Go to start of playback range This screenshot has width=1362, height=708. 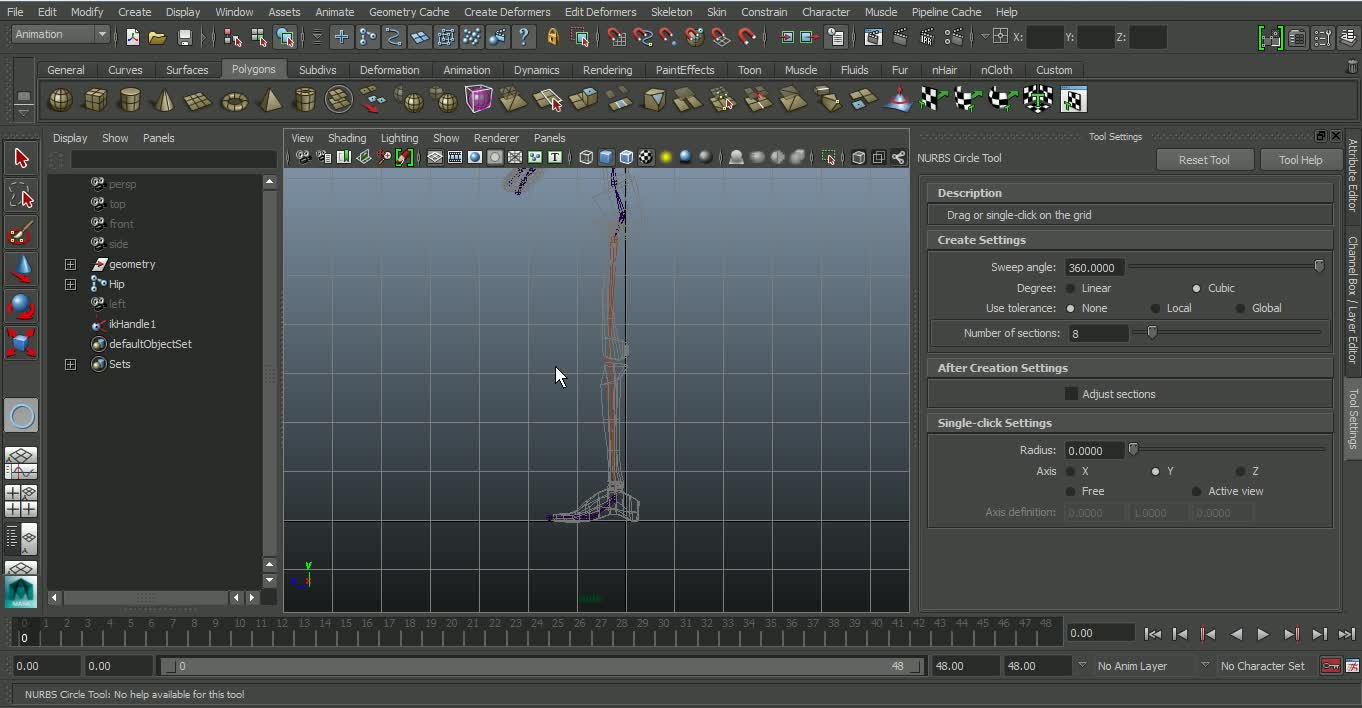click(1153, 634)
